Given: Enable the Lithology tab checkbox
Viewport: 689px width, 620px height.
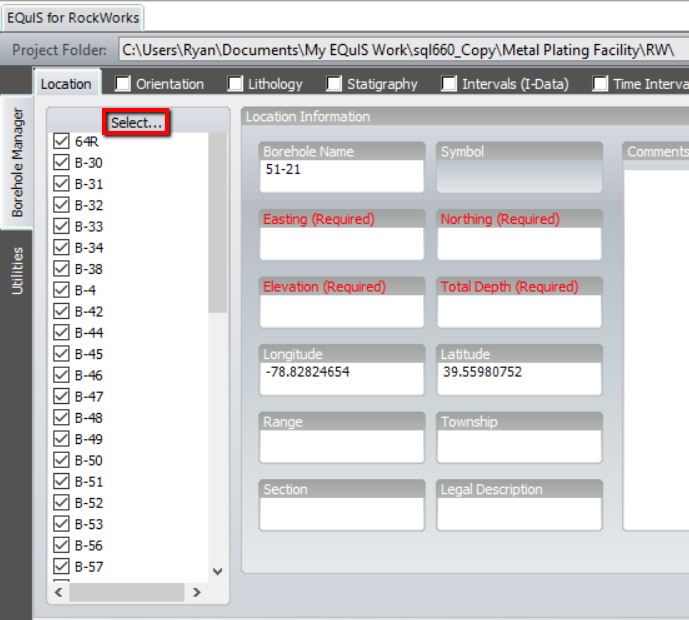Looking at the screenshot, I should pos(236,84).
